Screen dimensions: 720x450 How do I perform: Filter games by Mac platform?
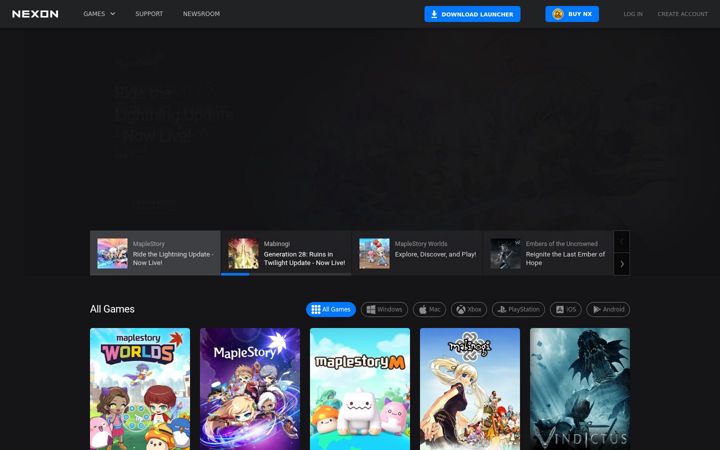[429, 309]
